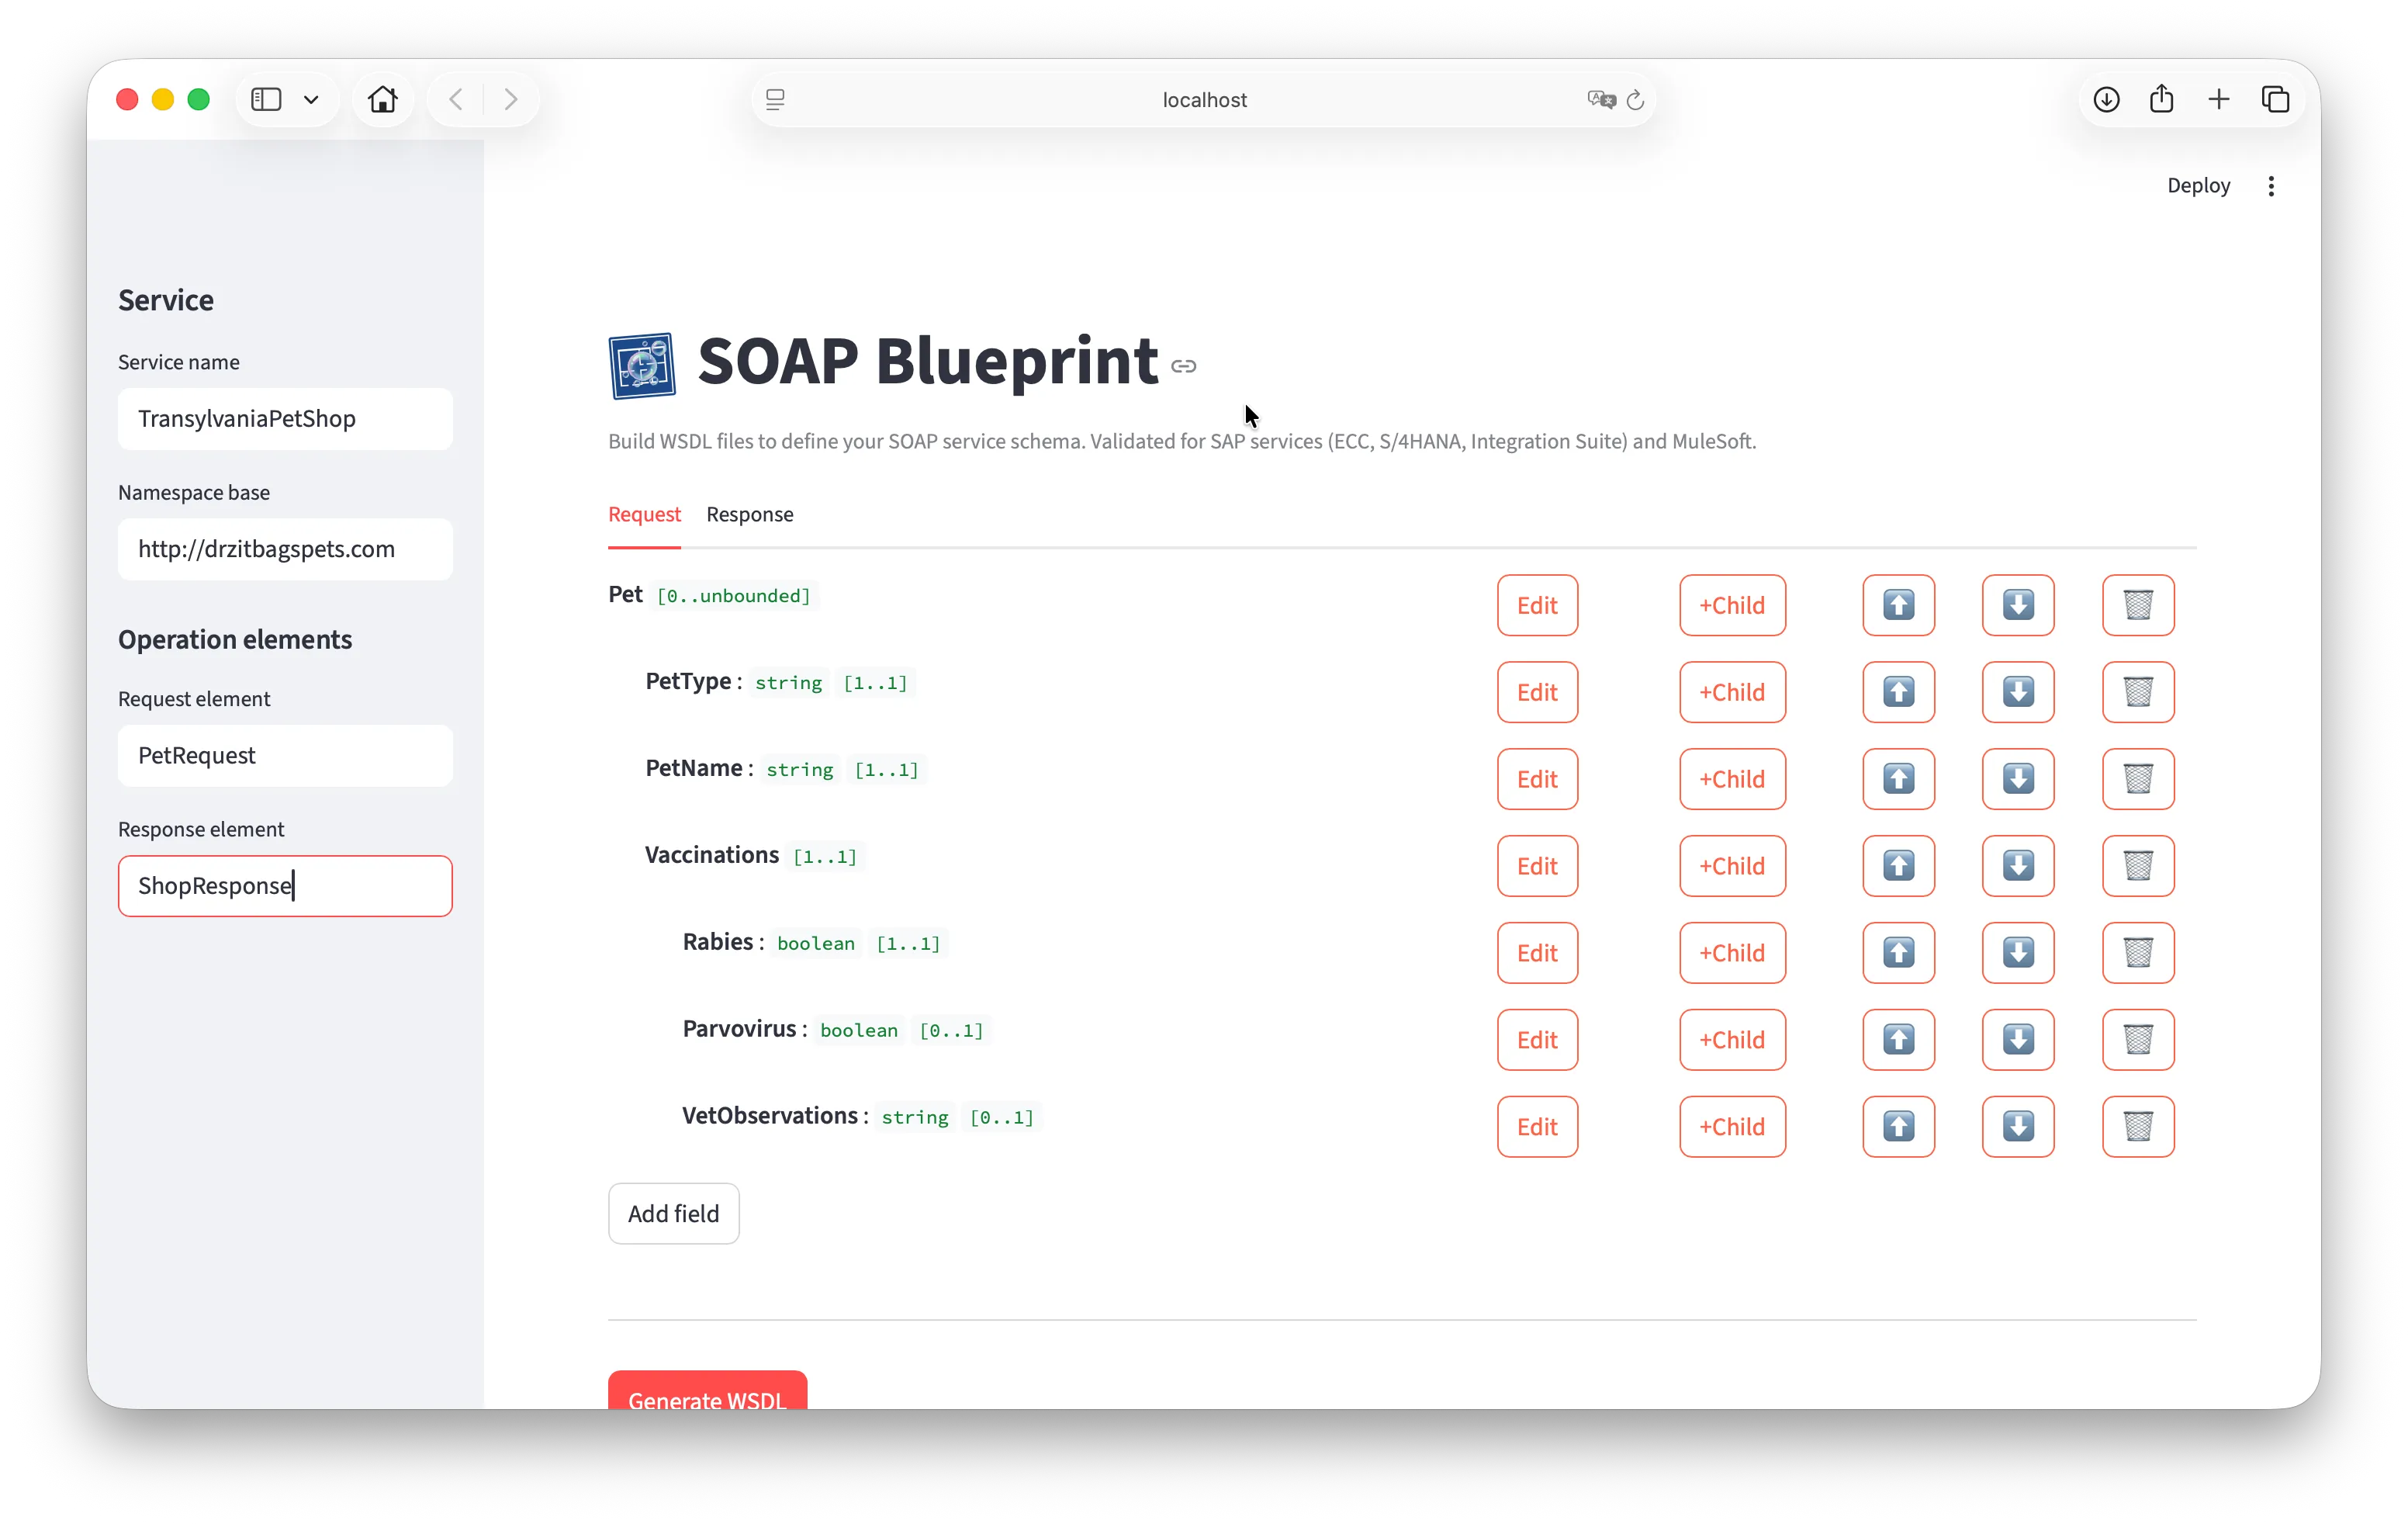Open translate page option in address bar

1601,99
